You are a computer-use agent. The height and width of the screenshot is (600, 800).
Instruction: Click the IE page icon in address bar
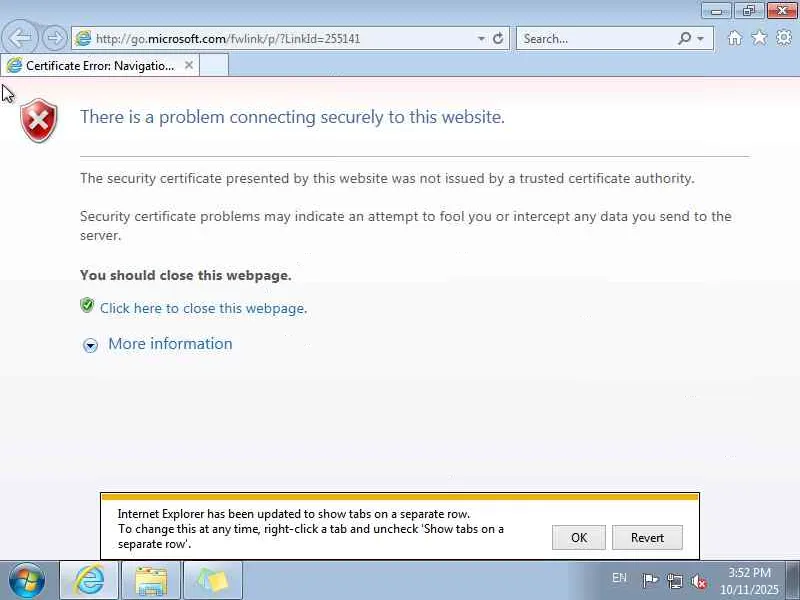[x=83, y=38]
